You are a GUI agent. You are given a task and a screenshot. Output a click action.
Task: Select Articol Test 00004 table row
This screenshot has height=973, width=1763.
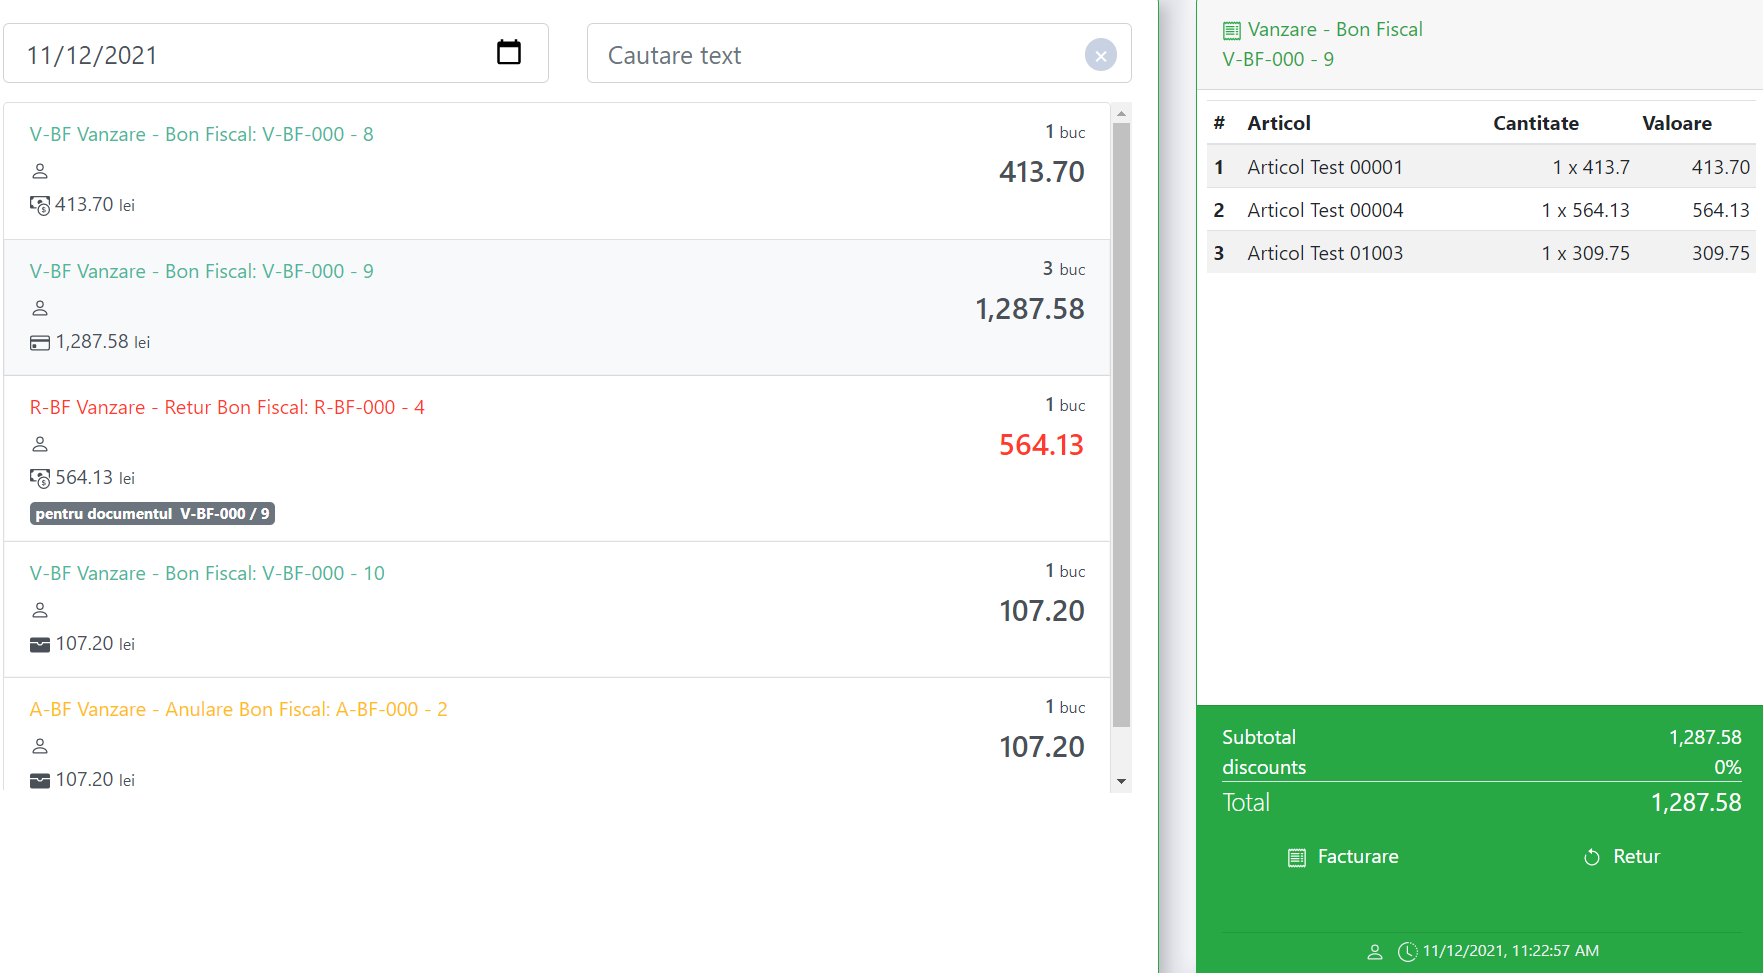pos(1481,210)
